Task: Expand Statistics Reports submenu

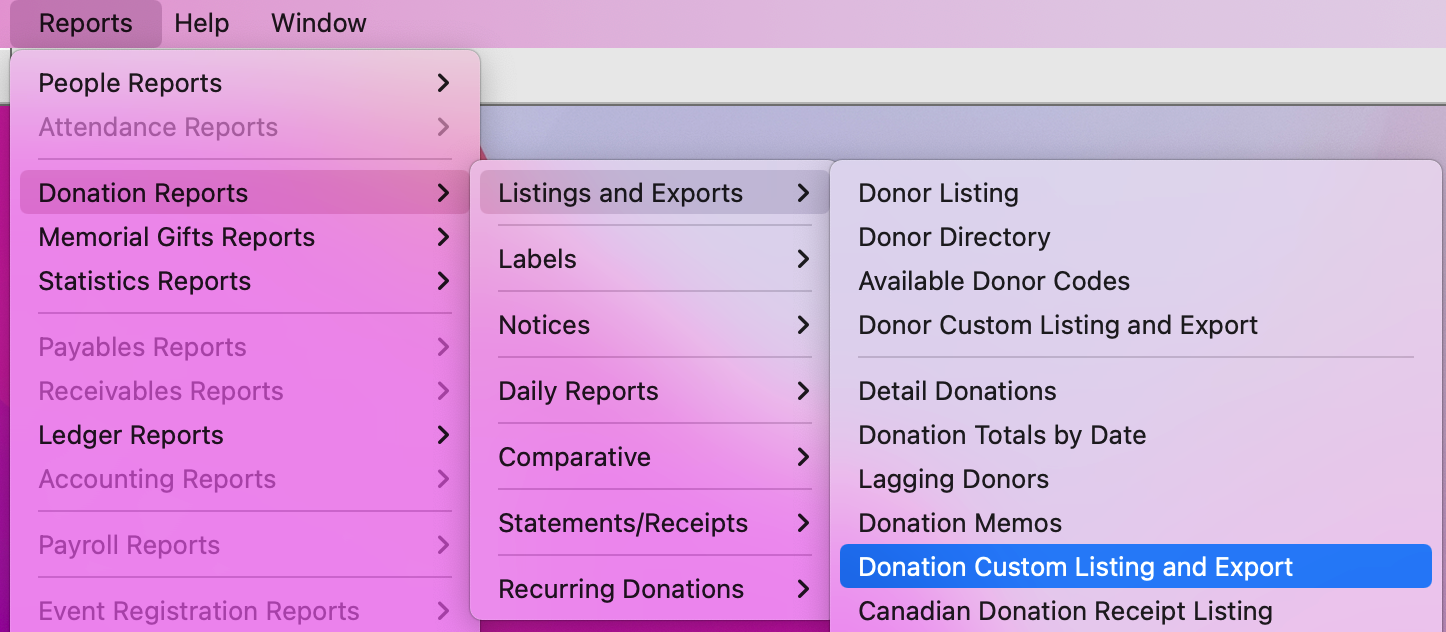Action: pos(144,281)
